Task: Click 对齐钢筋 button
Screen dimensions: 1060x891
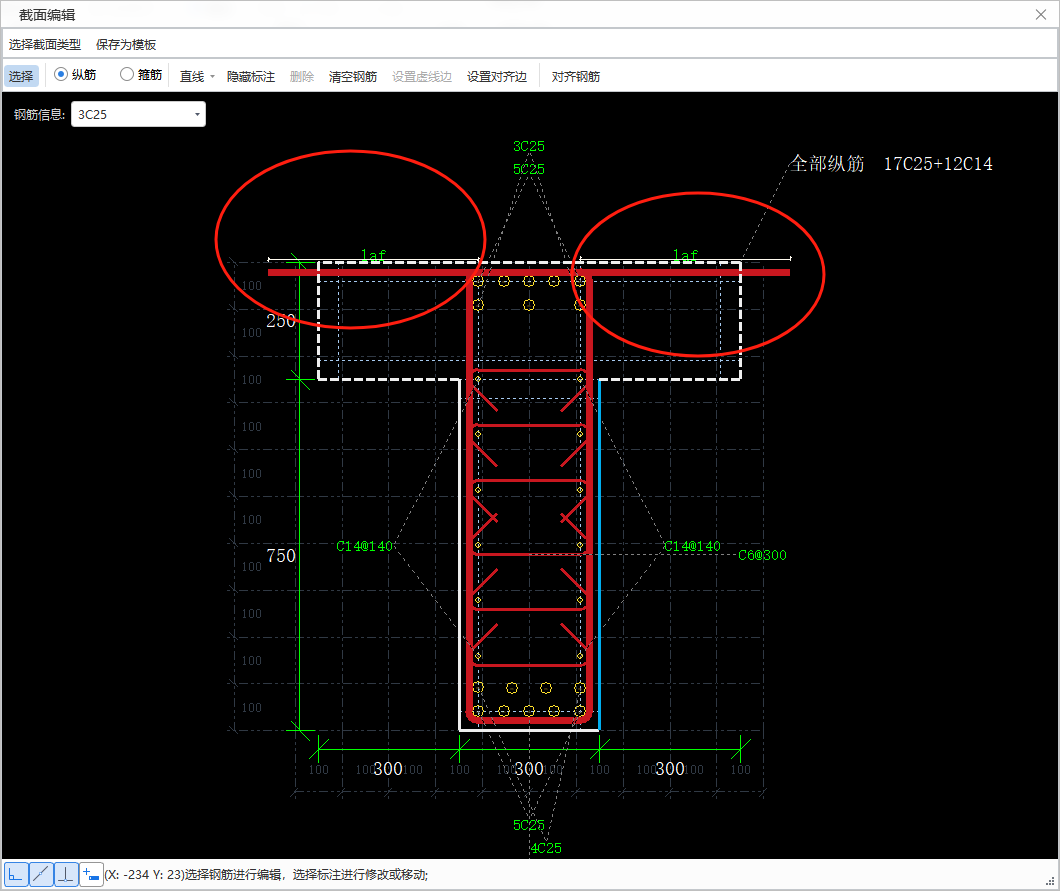Action: [576, 76]
